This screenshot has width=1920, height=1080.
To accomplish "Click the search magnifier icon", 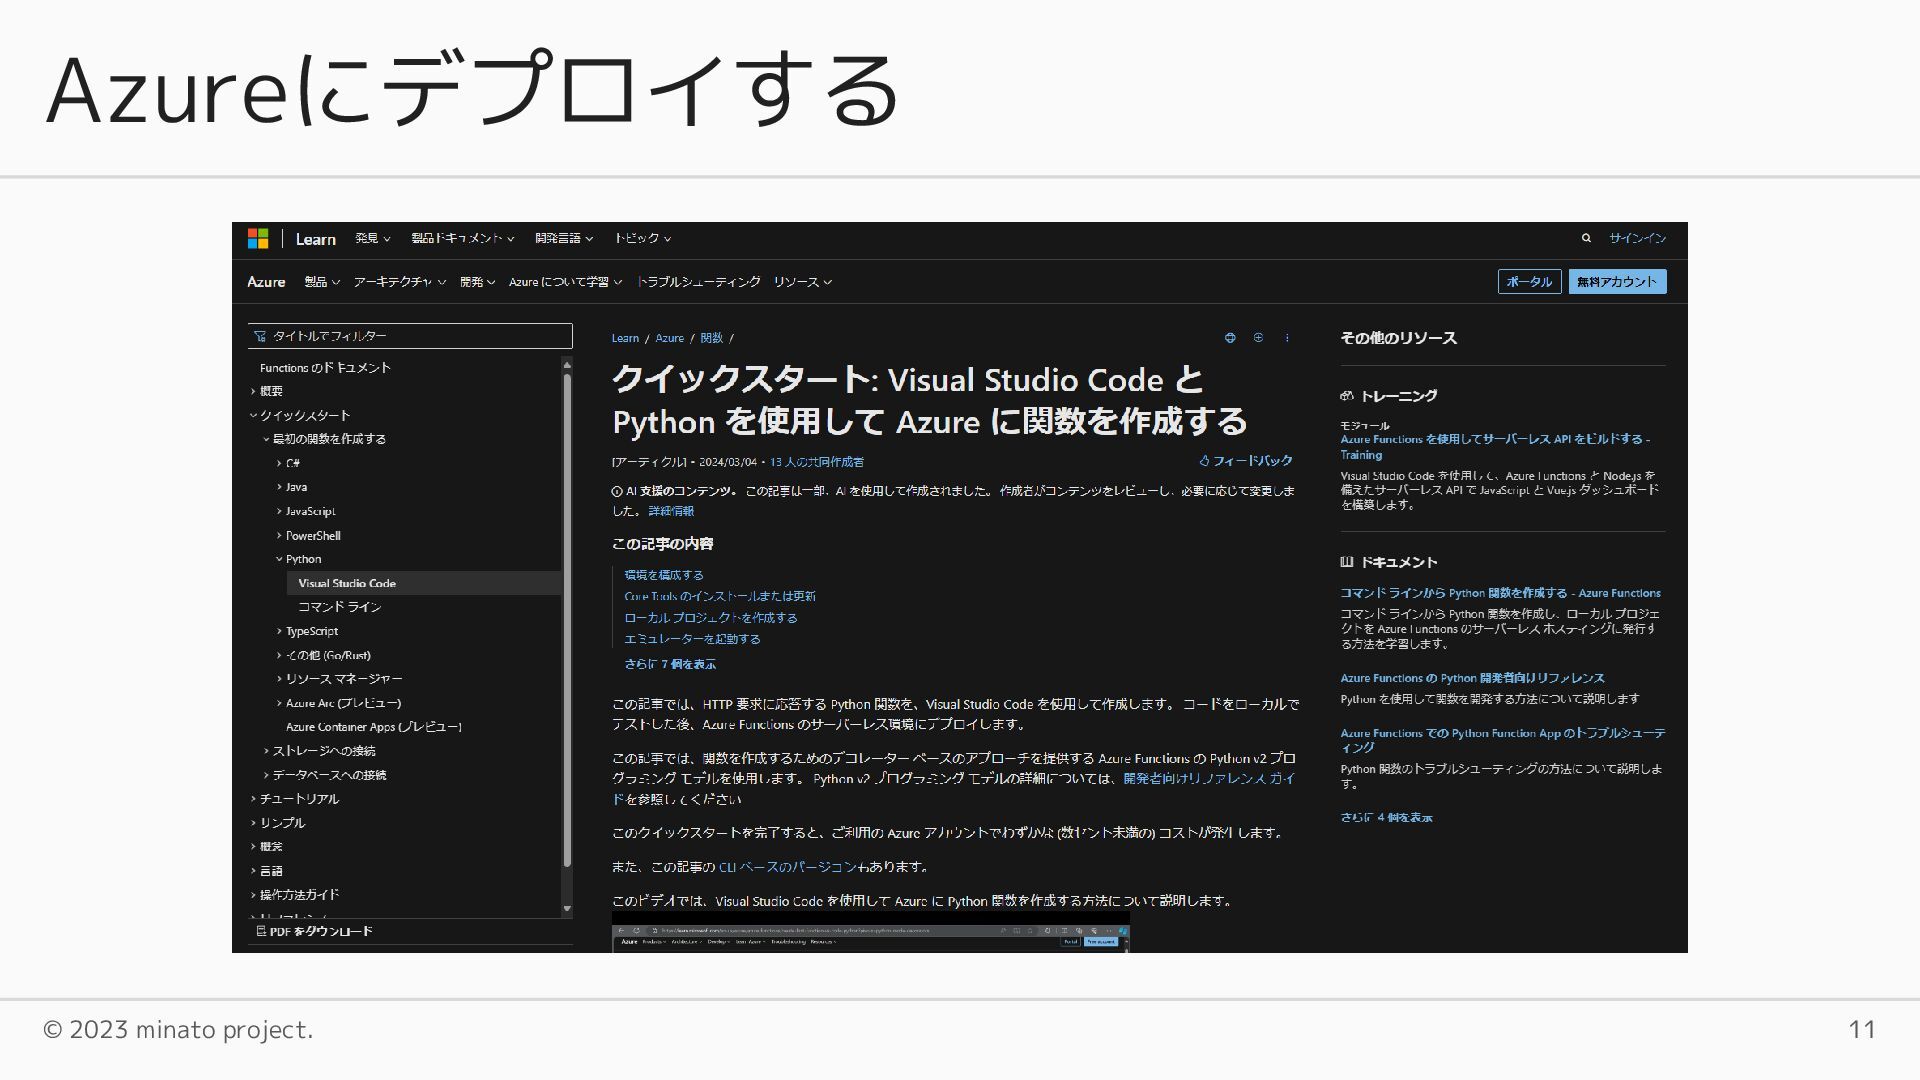I will 1586,238.
